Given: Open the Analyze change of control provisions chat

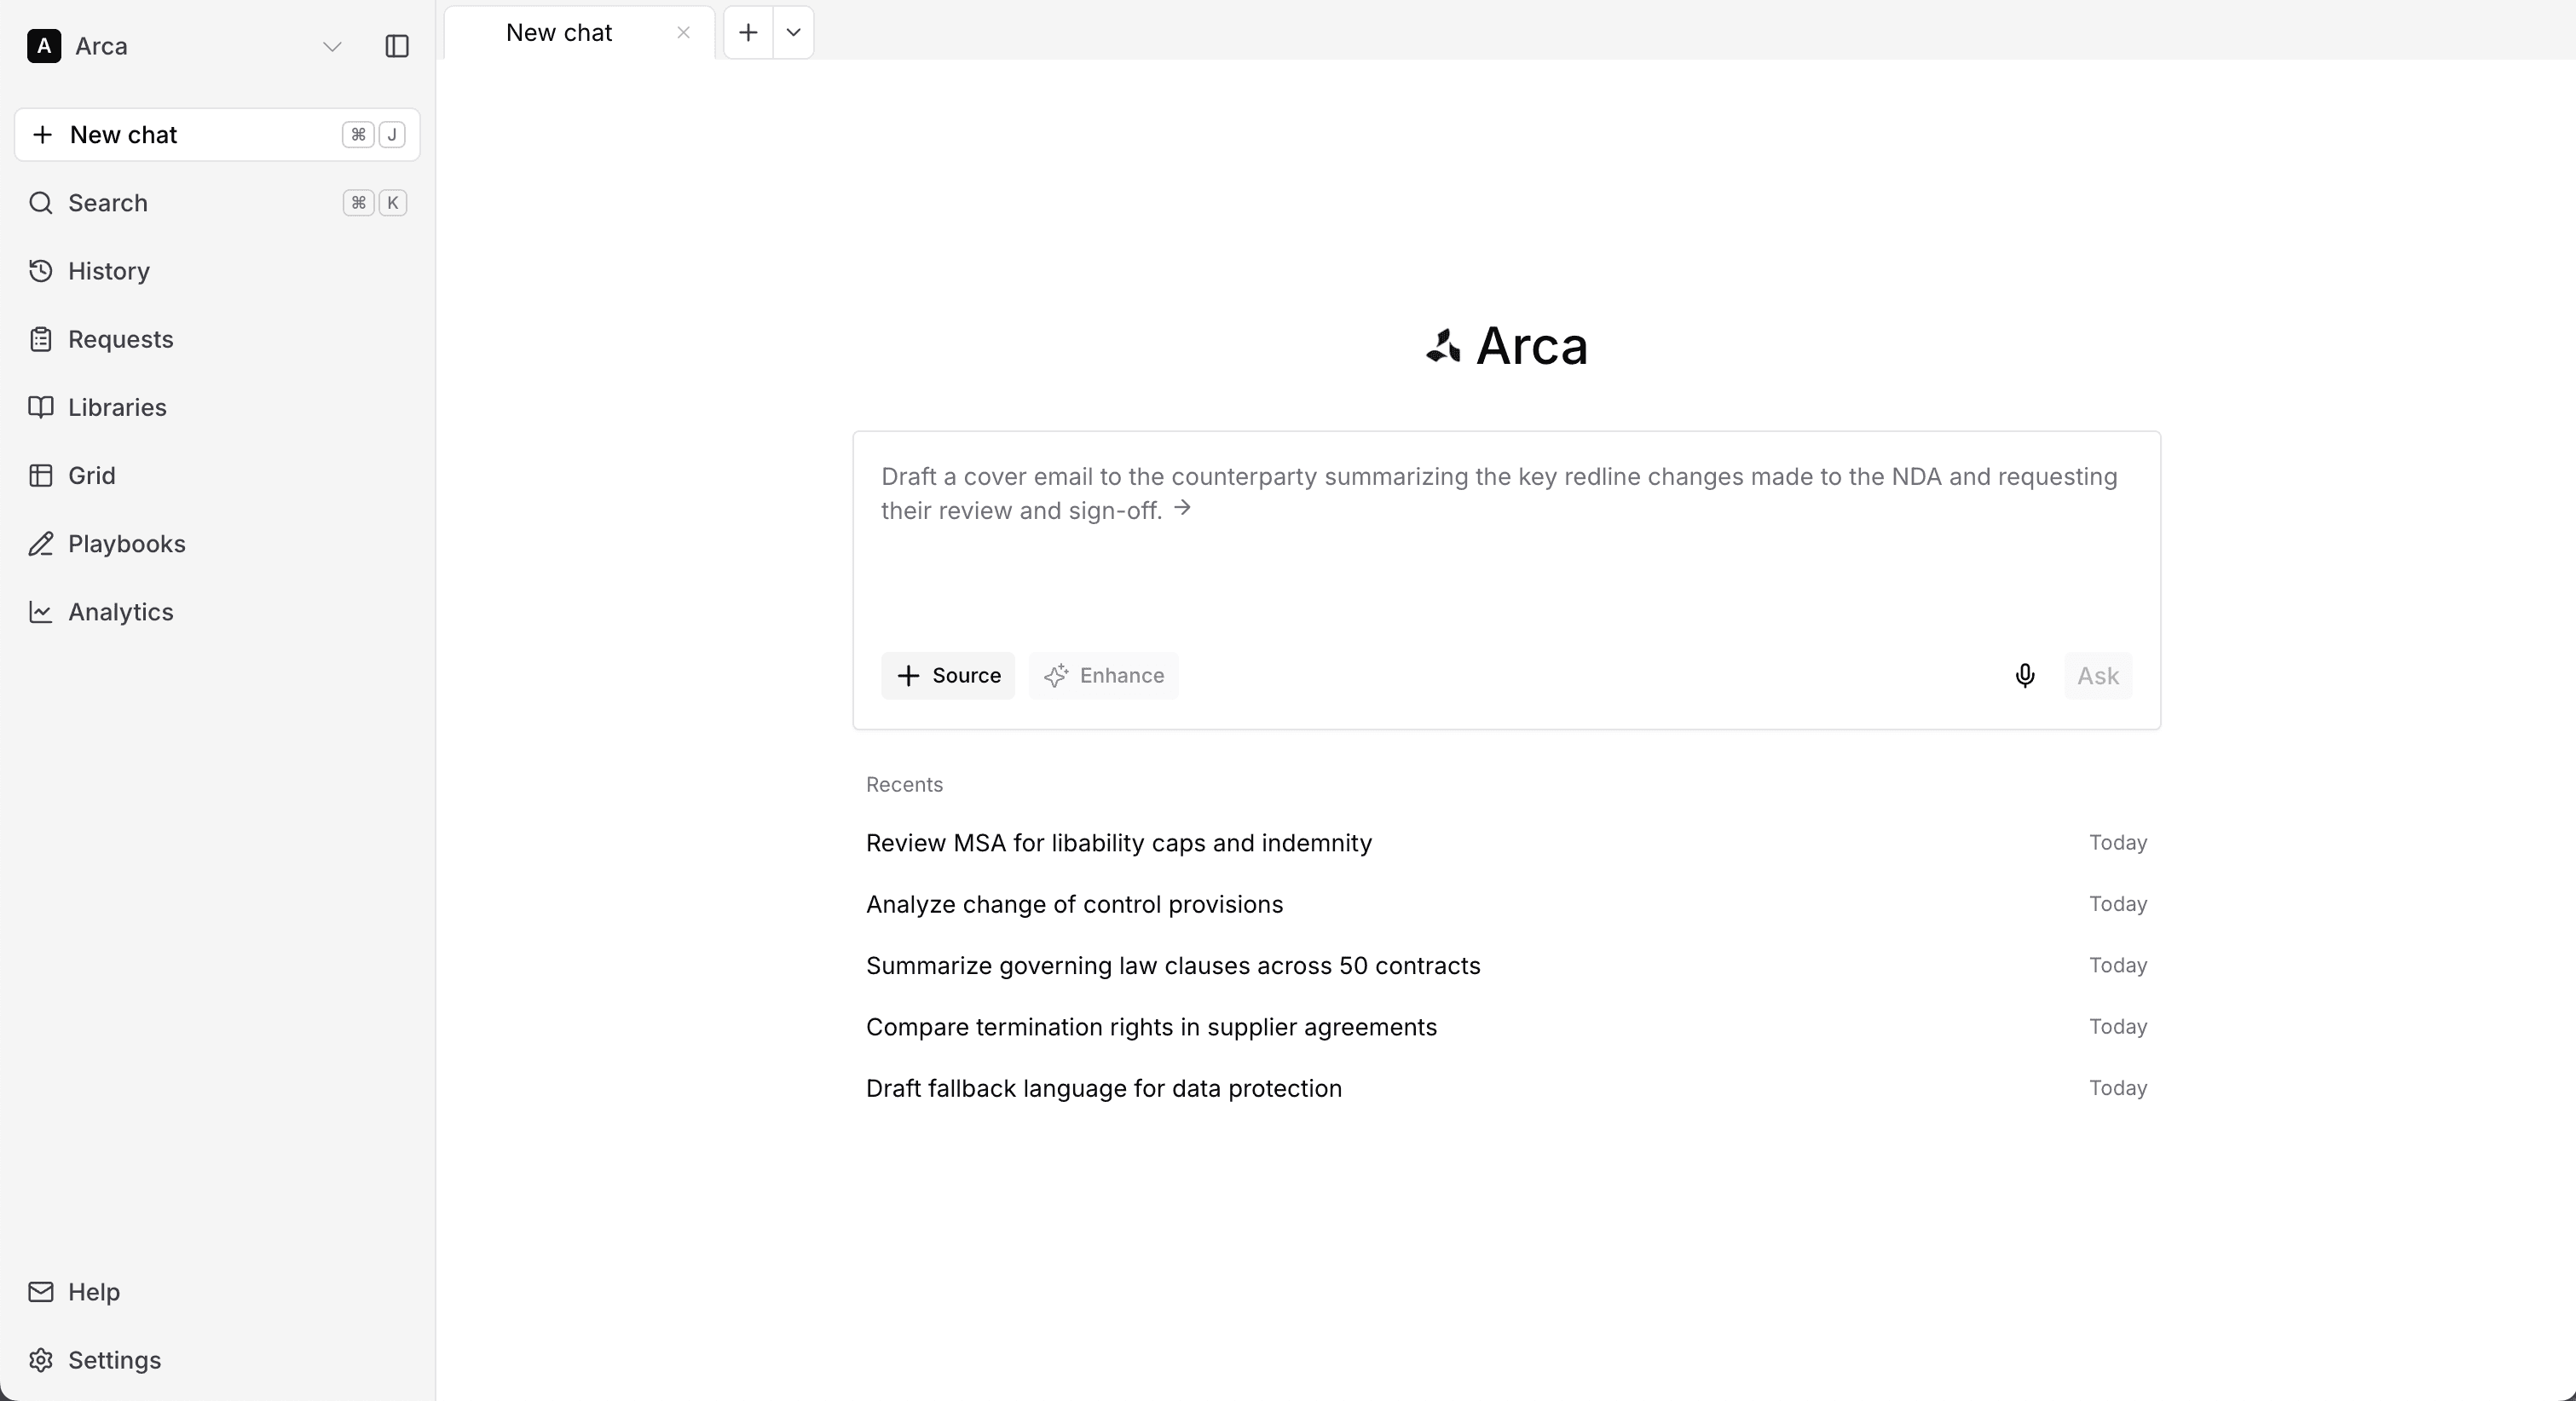Looking at the screenshot, I should click(x=1074, y=905).
